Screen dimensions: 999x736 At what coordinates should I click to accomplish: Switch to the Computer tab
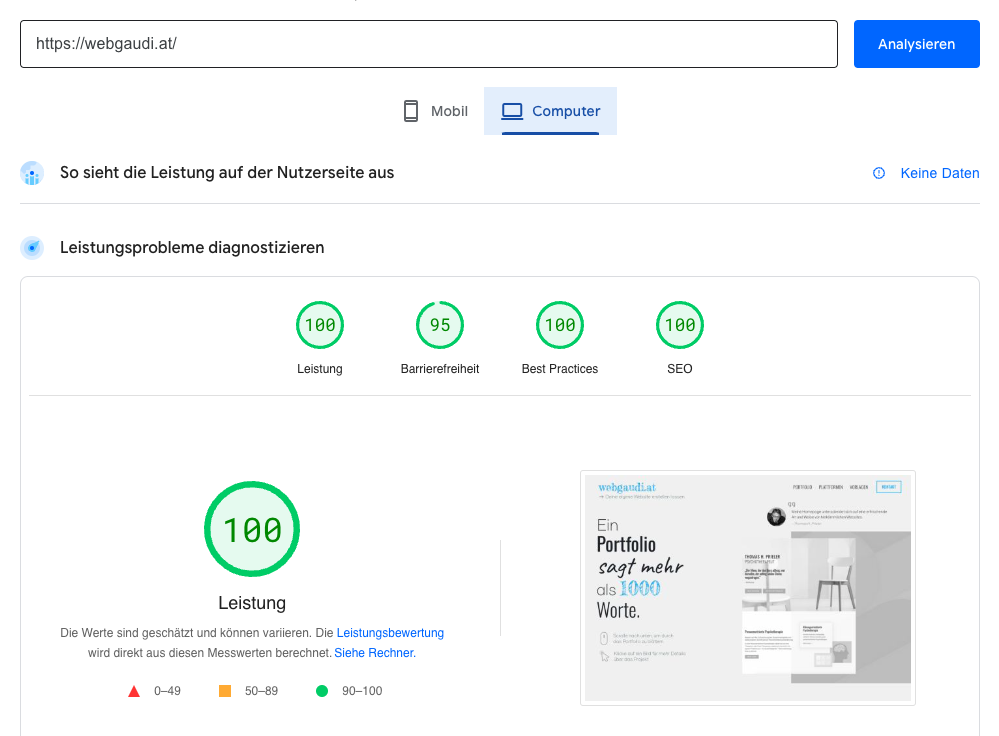point(550,110)
